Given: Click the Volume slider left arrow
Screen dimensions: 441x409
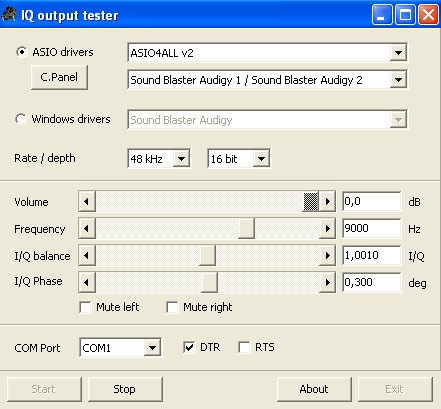Looking at the screenshot, I should 87,201.
